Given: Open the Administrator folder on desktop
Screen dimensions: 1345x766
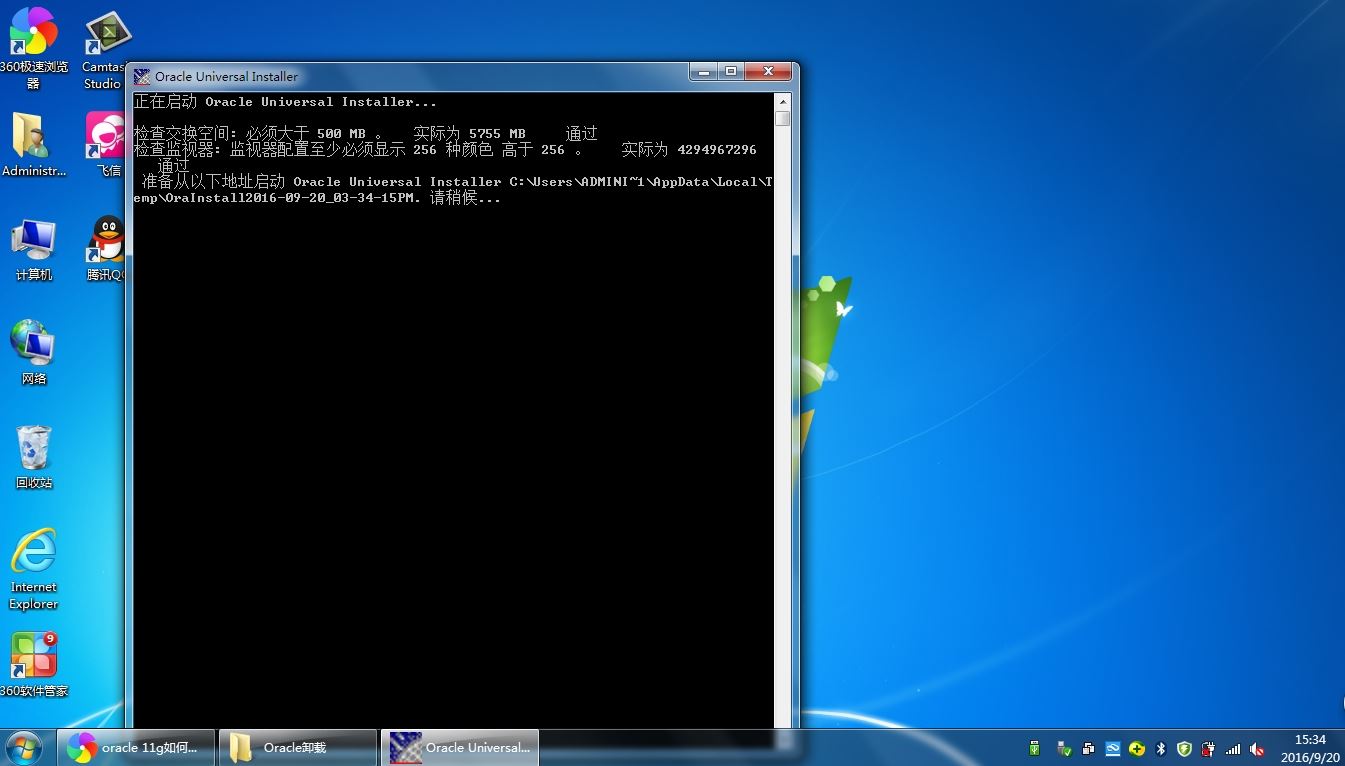Looking at the screenshot, I should (x=33, y=145).
